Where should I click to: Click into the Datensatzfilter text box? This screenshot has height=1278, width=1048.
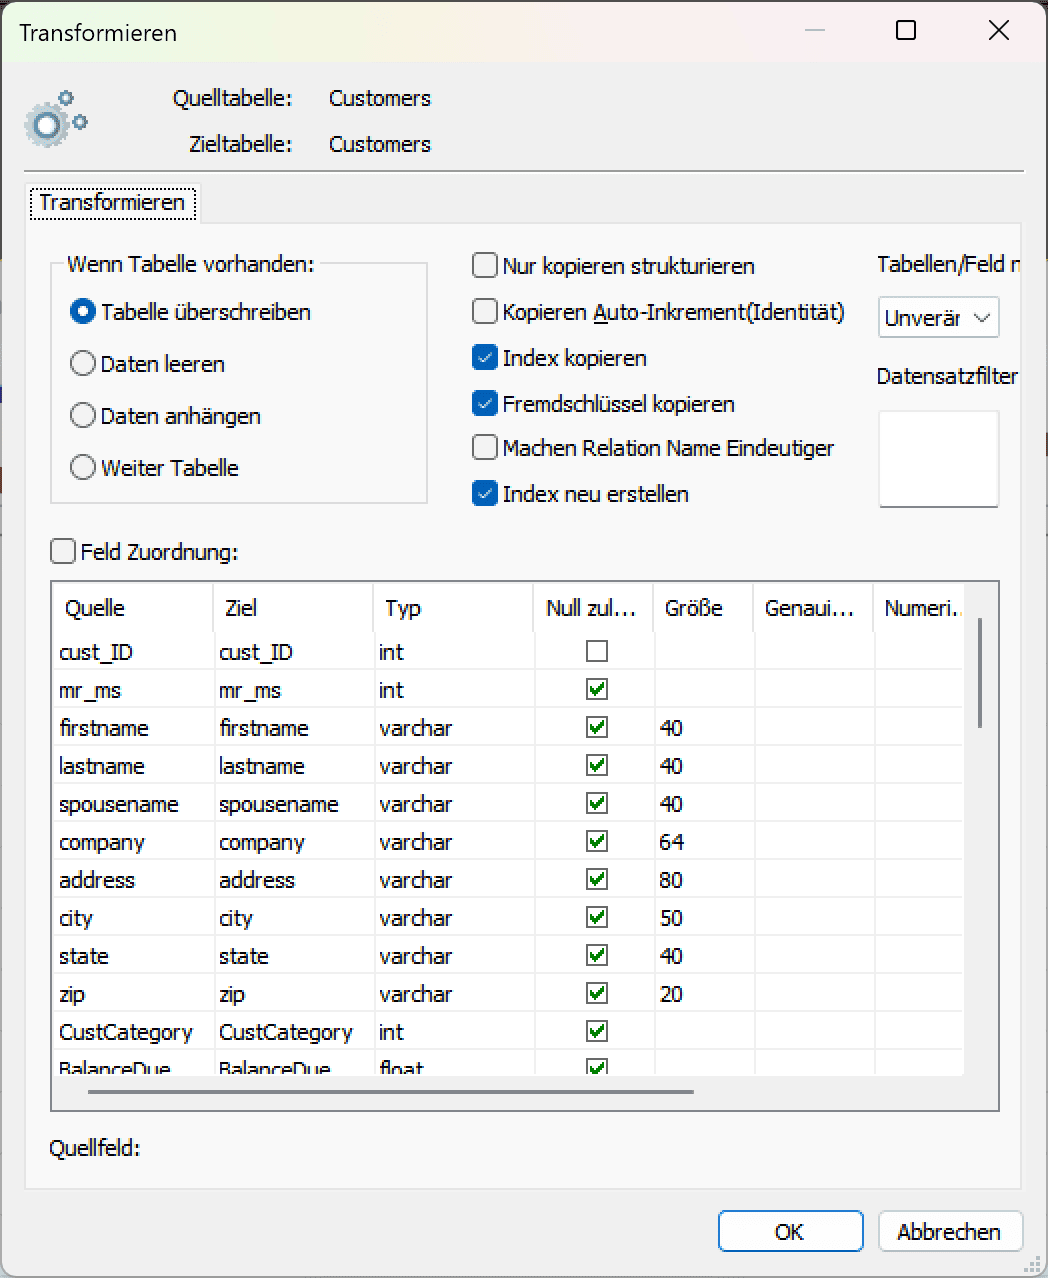coord(938,458)
